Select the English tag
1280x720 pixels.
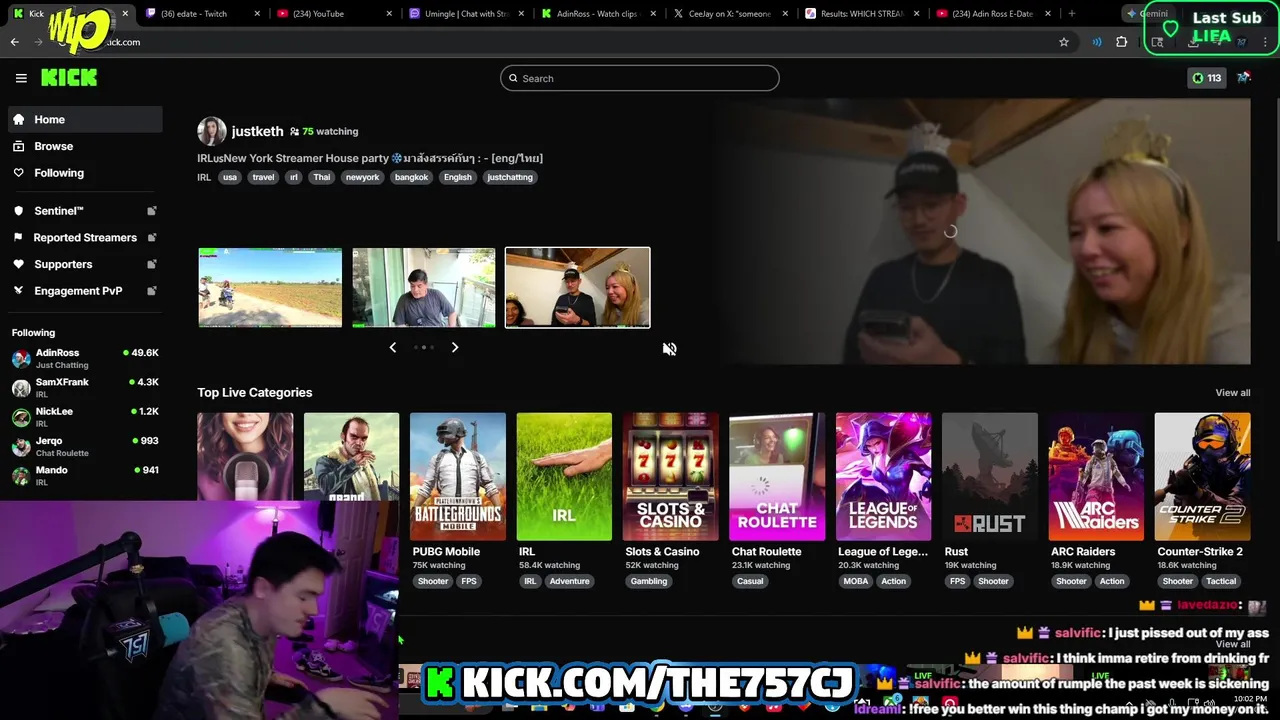click(458, 177)
